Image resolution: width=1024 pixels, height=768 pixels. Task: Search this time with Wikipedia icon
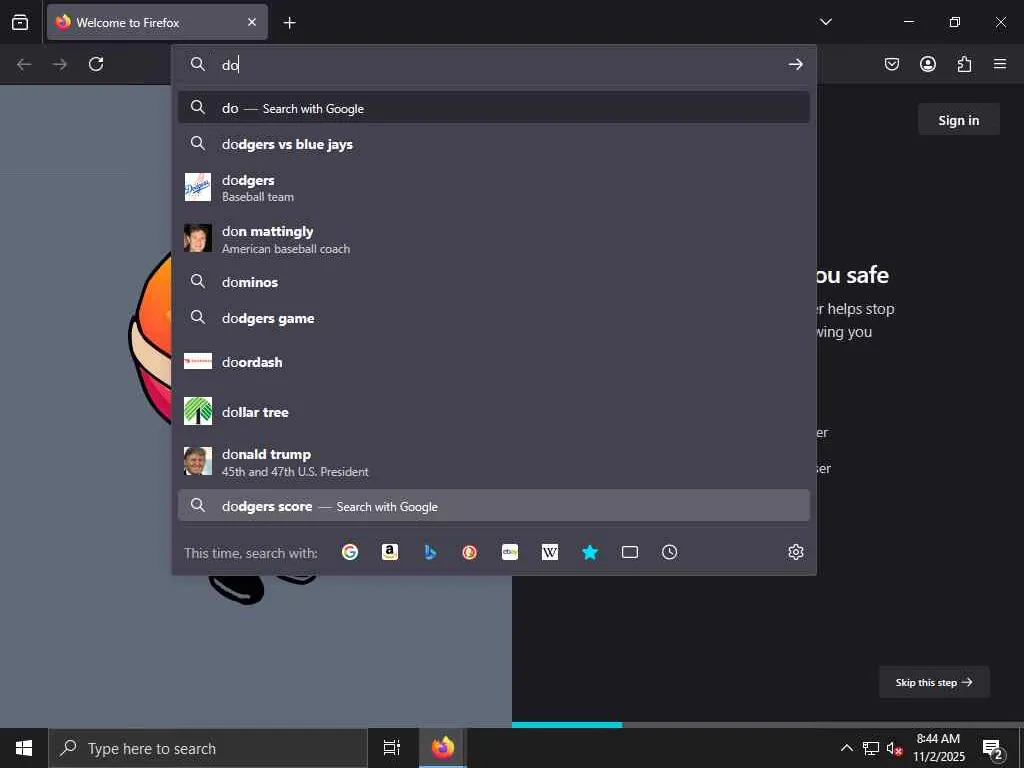pos(550,552)
